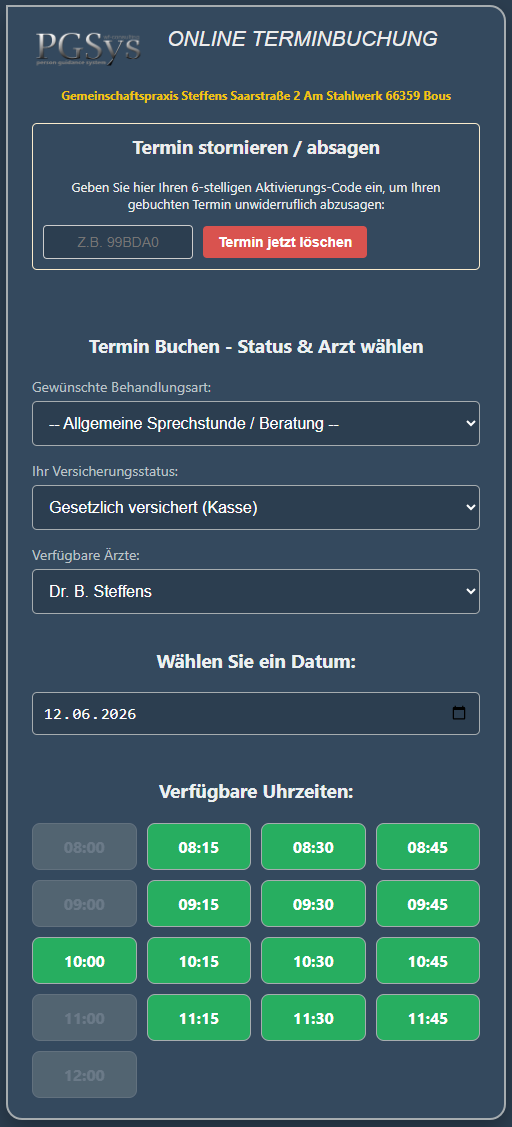Click the ONLINE TERMINBUCHUNG heading
Image resolution: width=512 pixels, height=1127 pixels.
click(x=303, y=39)
